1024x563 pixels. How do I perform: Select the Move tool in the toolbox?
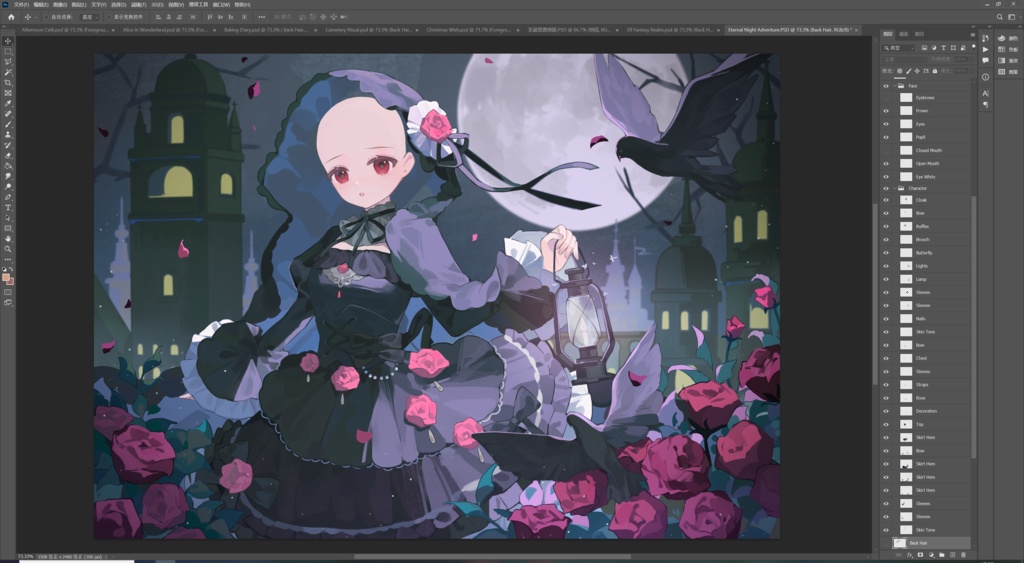tap(8, 41)
